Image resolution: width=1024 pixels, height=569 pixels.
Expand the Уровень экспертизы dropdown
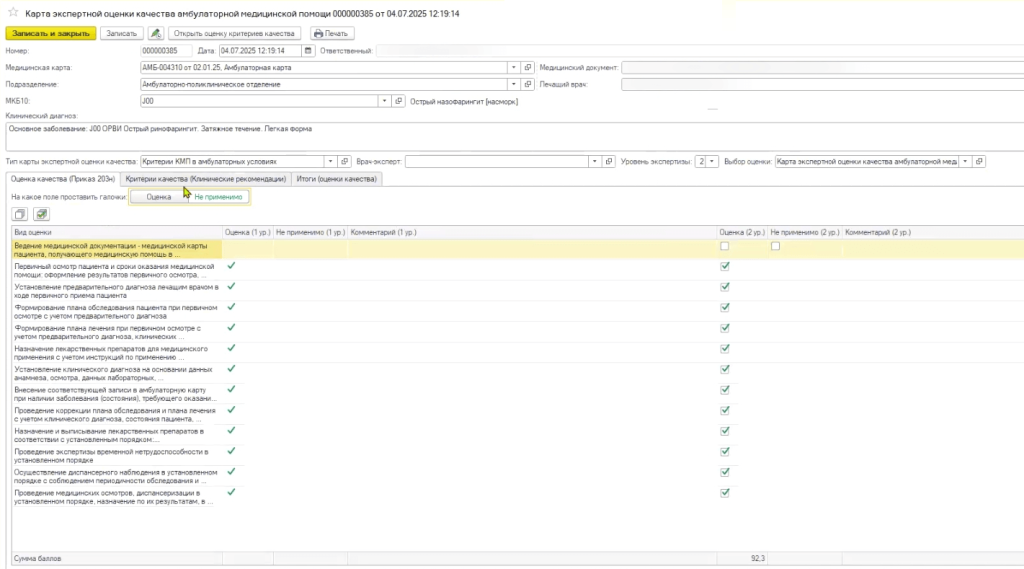[713, 161]
